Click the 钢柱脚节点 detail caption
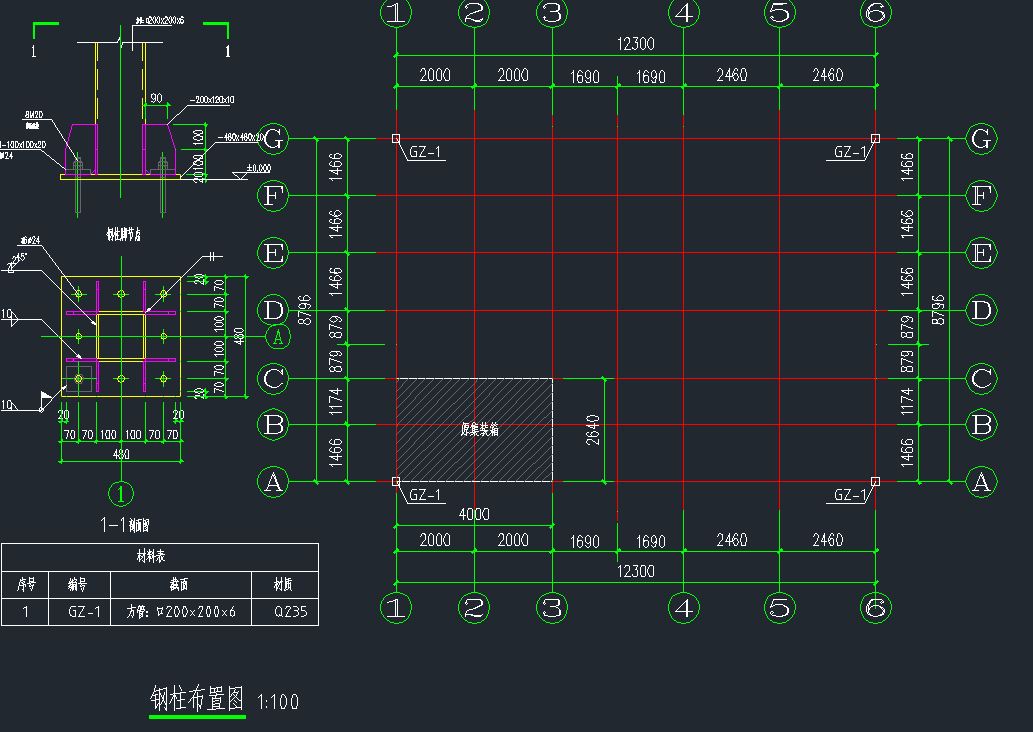Viewport: 1033px width, 732px height. coord(124,234)
